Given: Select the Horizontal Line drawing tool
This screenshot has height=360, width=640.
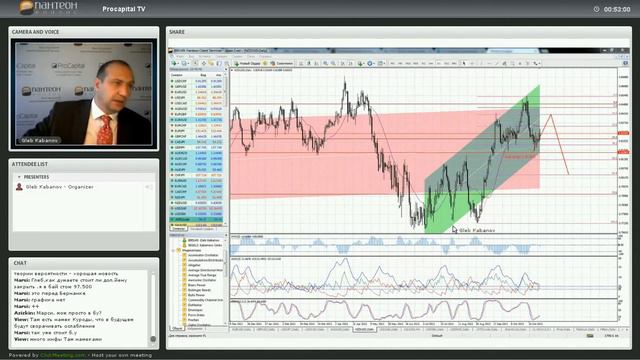Looking at the screenshot, I should coord(489,63).
